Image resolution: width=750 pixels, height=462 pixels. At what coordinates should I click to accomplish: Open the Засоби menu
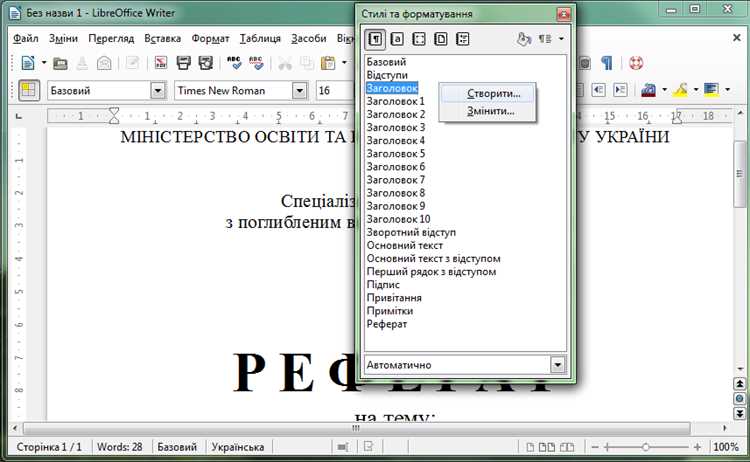309,38
